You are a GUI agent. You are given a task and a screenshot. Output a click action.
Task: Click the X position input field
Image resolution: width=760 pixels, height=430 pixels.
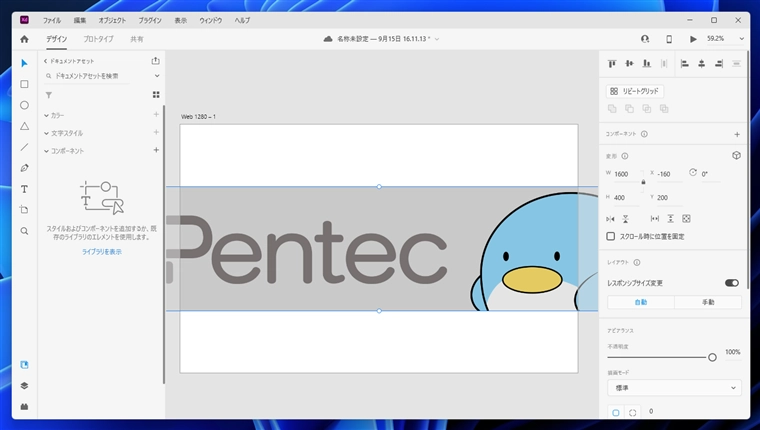click(669, 174)
